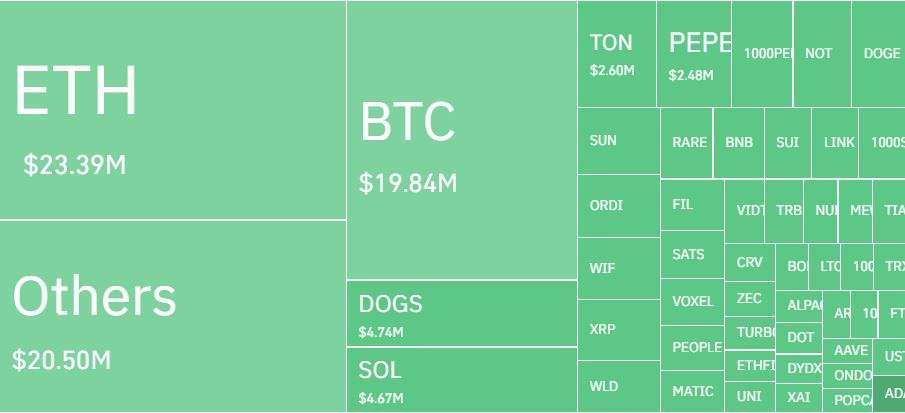The height and width of the screenshot is (413, 905).
Task: Click the MATIC tile
Action: pyautogui.click(x=692, y=391)
